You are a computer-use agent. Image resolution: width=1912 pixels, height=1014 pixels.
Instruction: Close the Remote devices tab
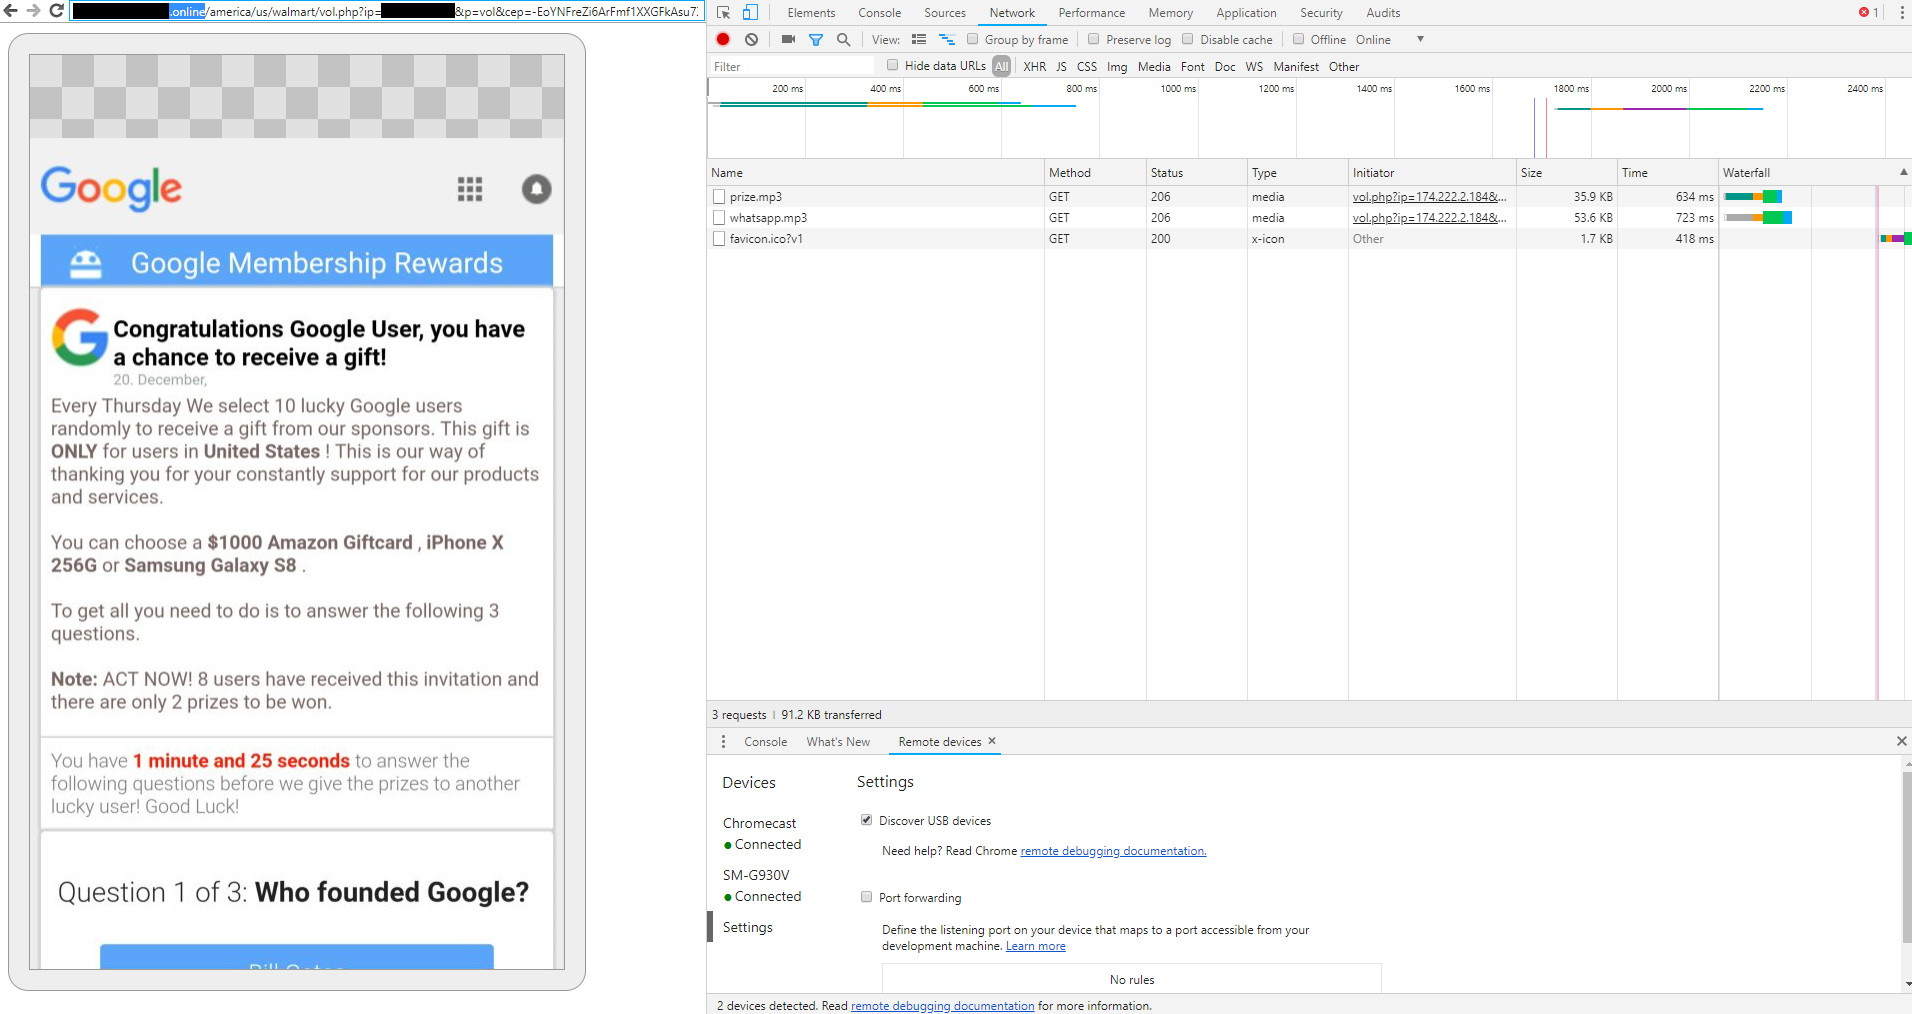pos(992,741)
